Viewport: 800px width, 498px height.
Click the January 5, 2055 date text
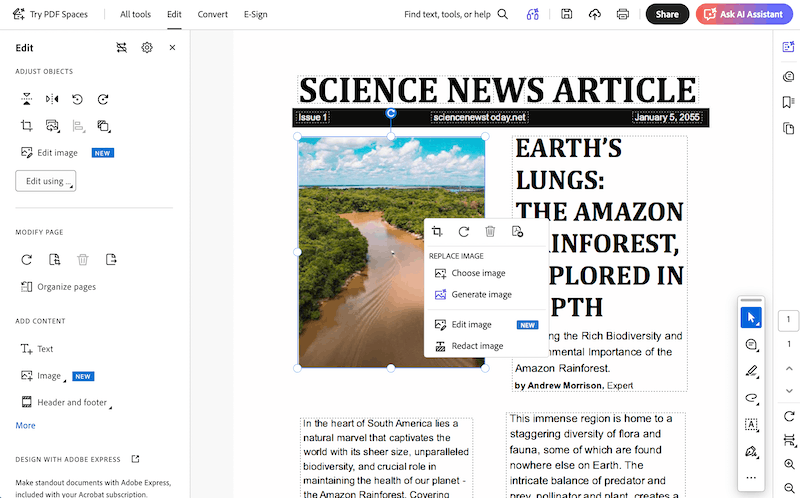667,117
